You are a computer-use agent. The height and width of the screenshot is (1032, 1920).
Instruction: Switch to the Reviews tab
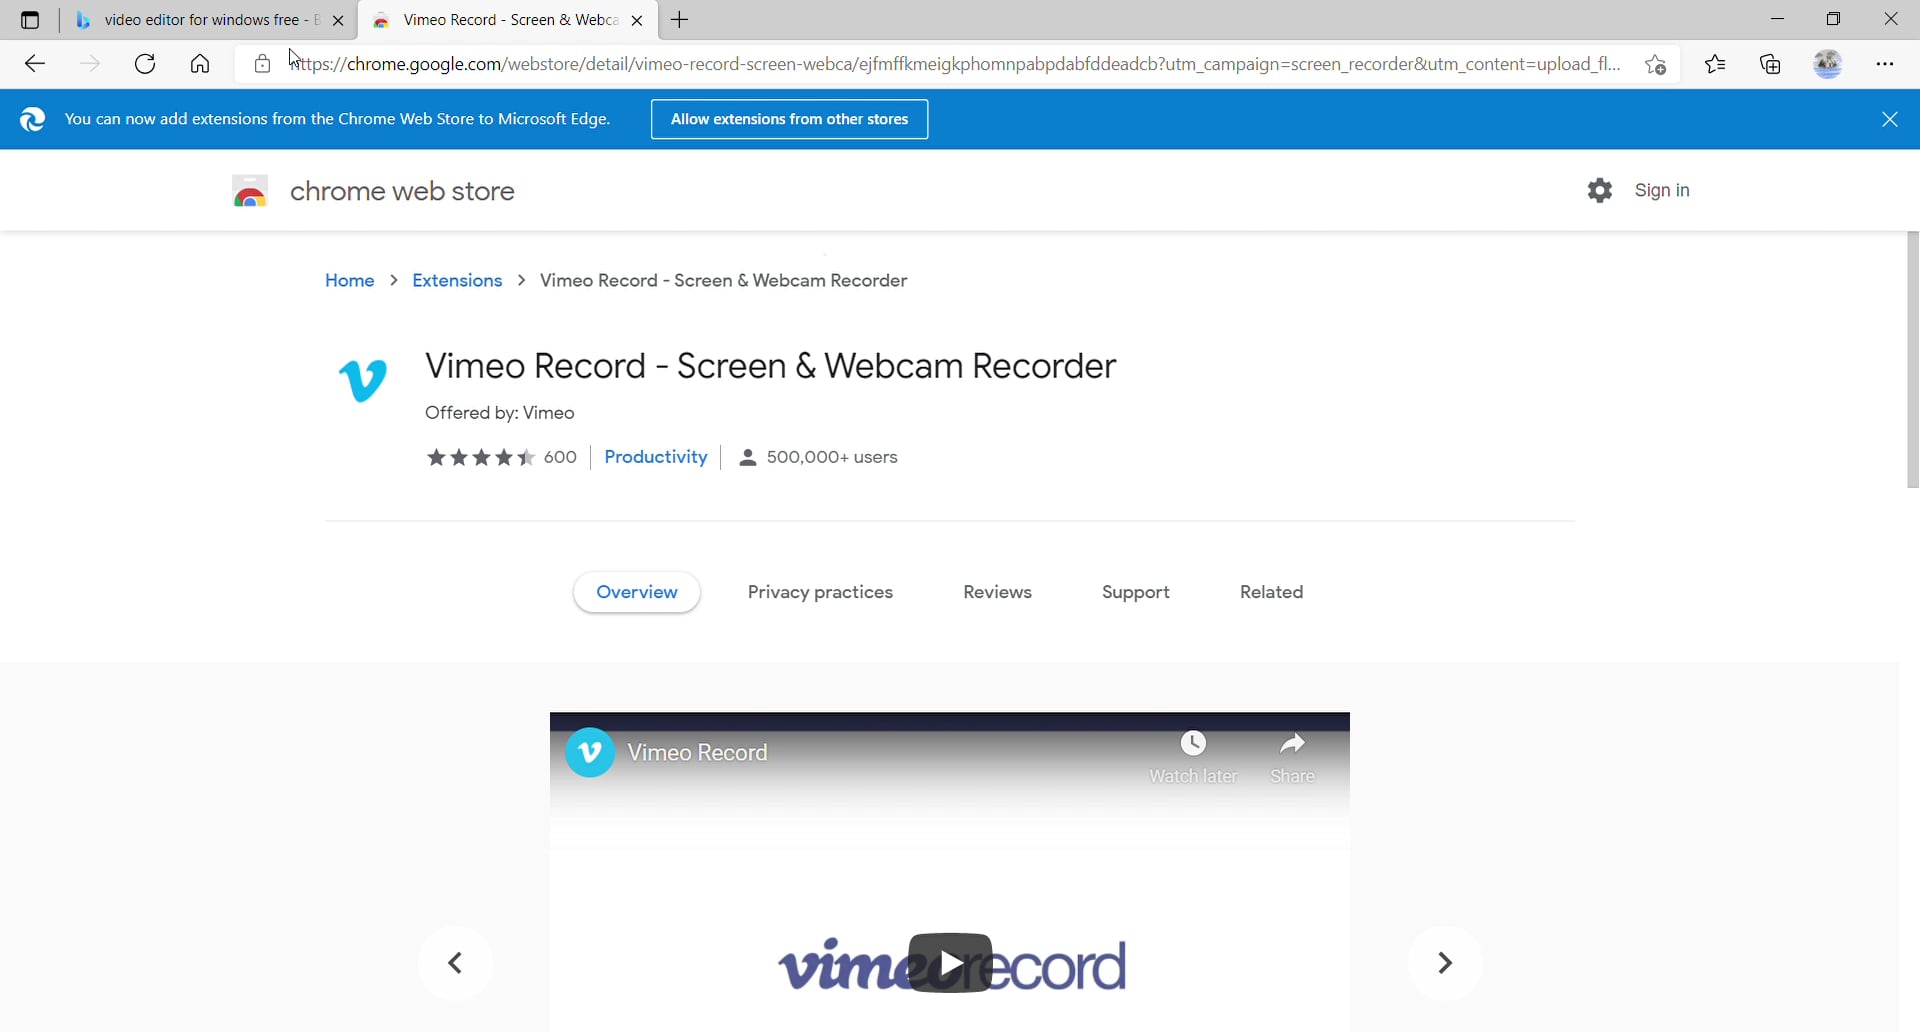pos(997,592)
